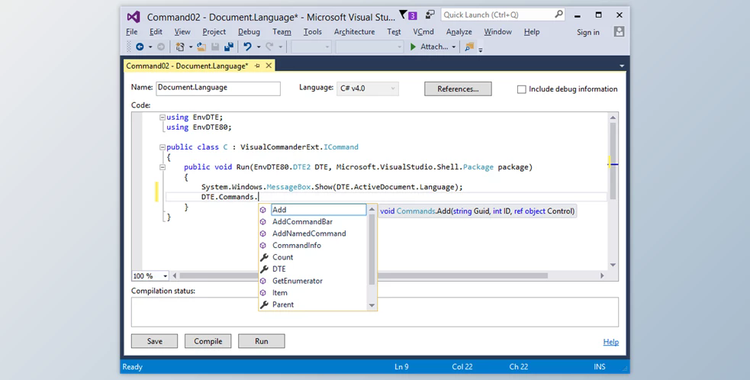Viewport: 750px width, 380px height.
Task: Open the Edit menu
Action: [155, 32]
